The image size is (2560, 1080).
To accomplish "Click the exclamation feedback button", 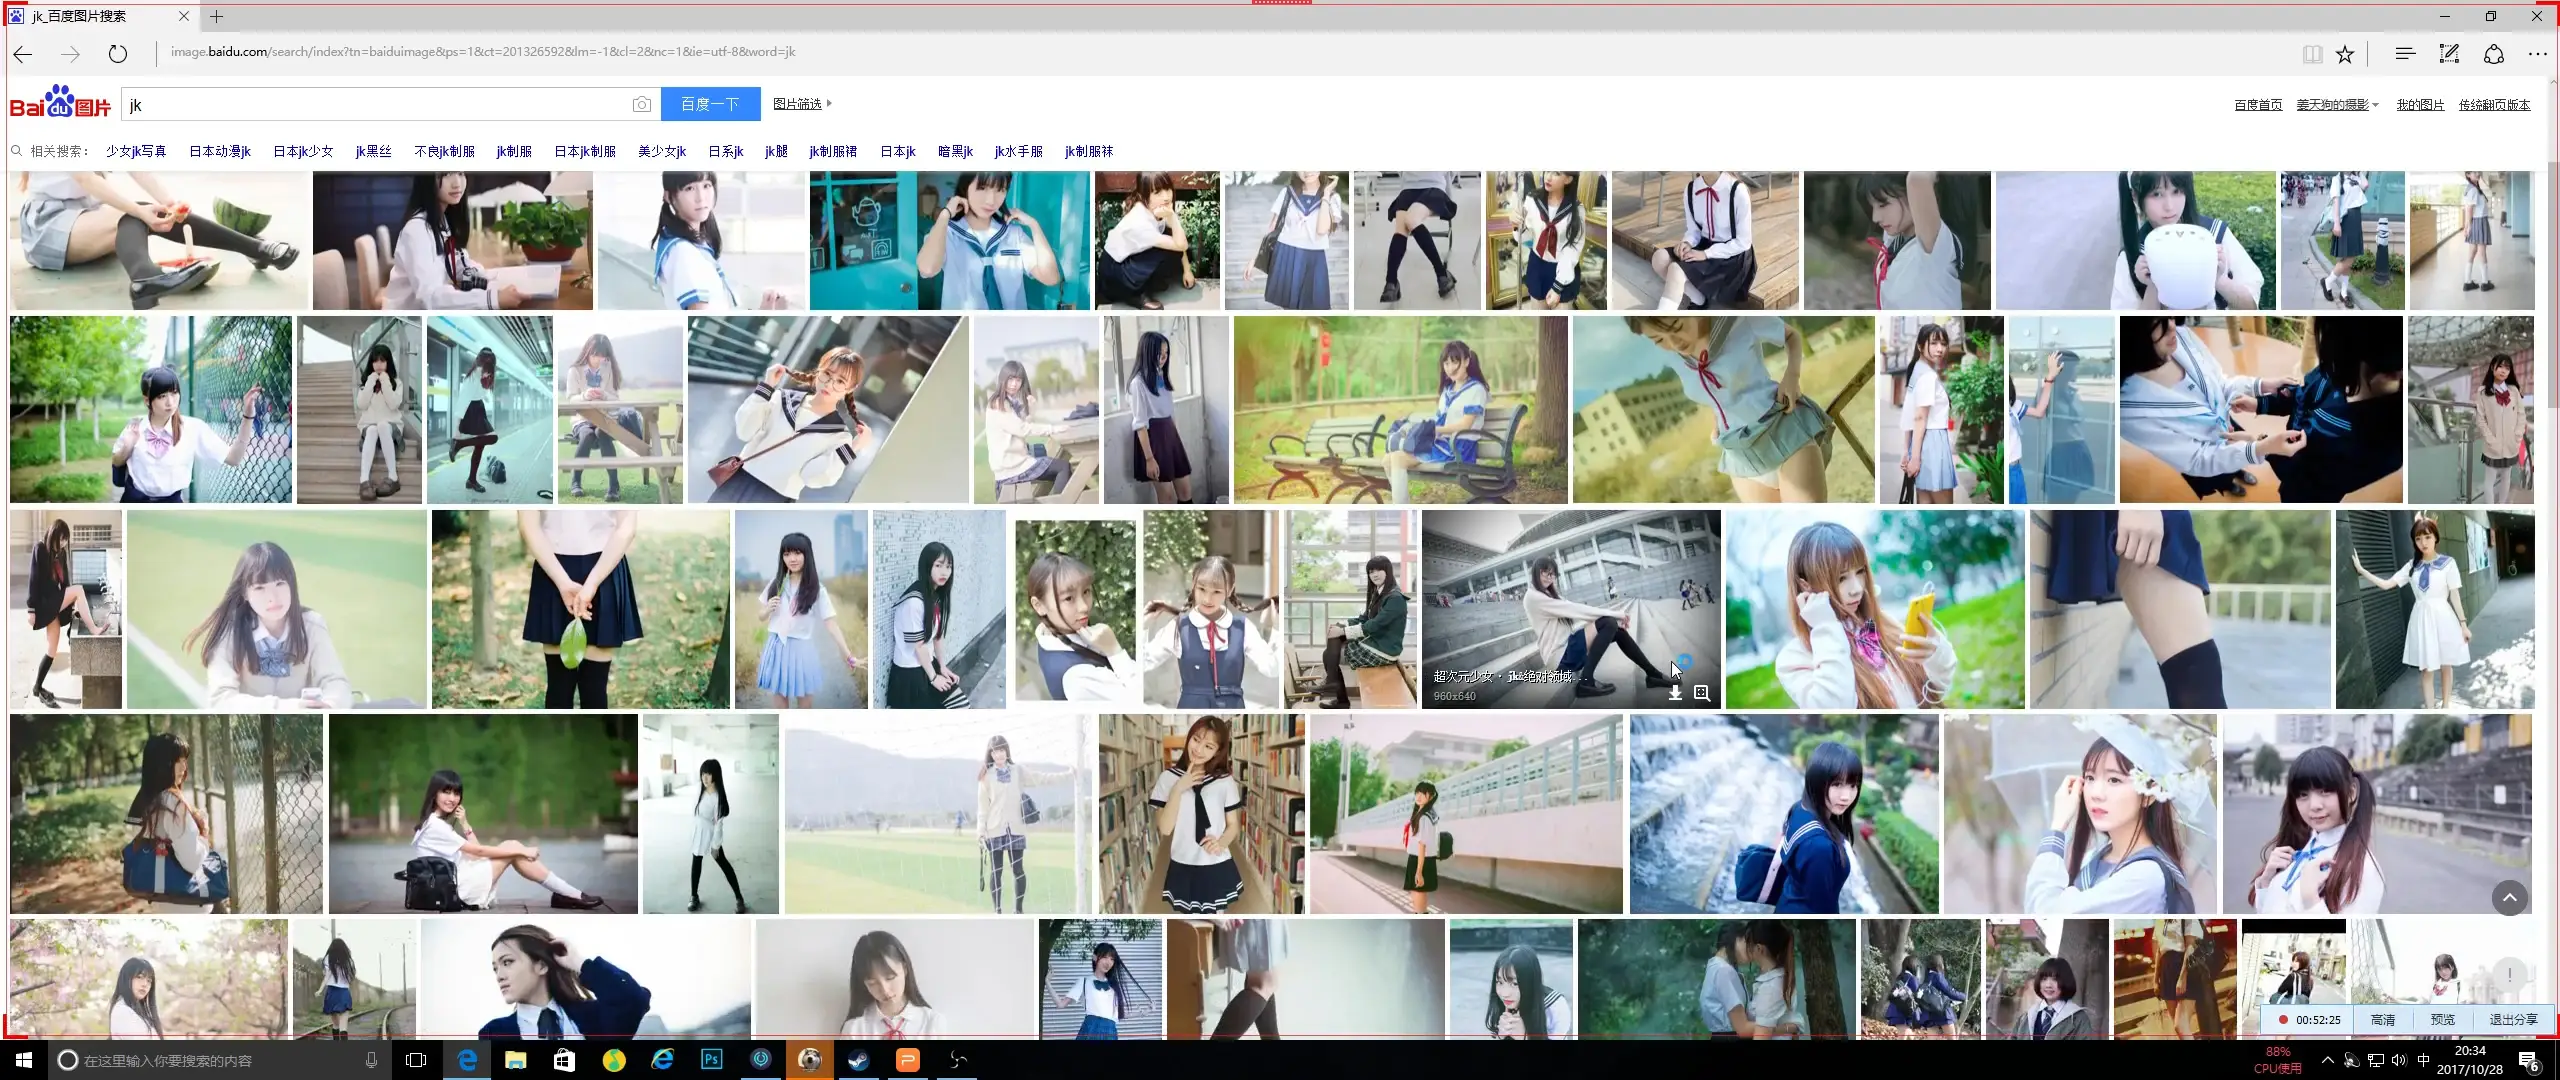I will pos(2510,975).
